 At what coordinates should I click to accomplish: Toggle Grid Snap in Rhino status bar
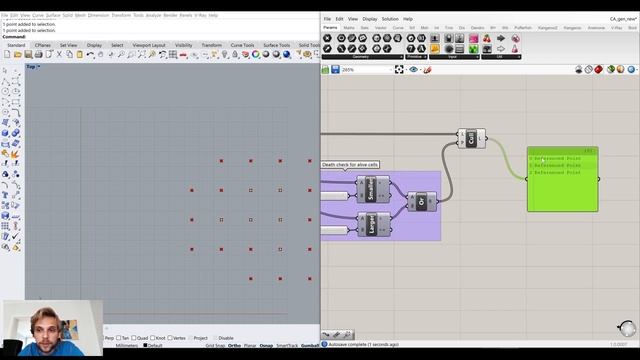coord(215,345)
